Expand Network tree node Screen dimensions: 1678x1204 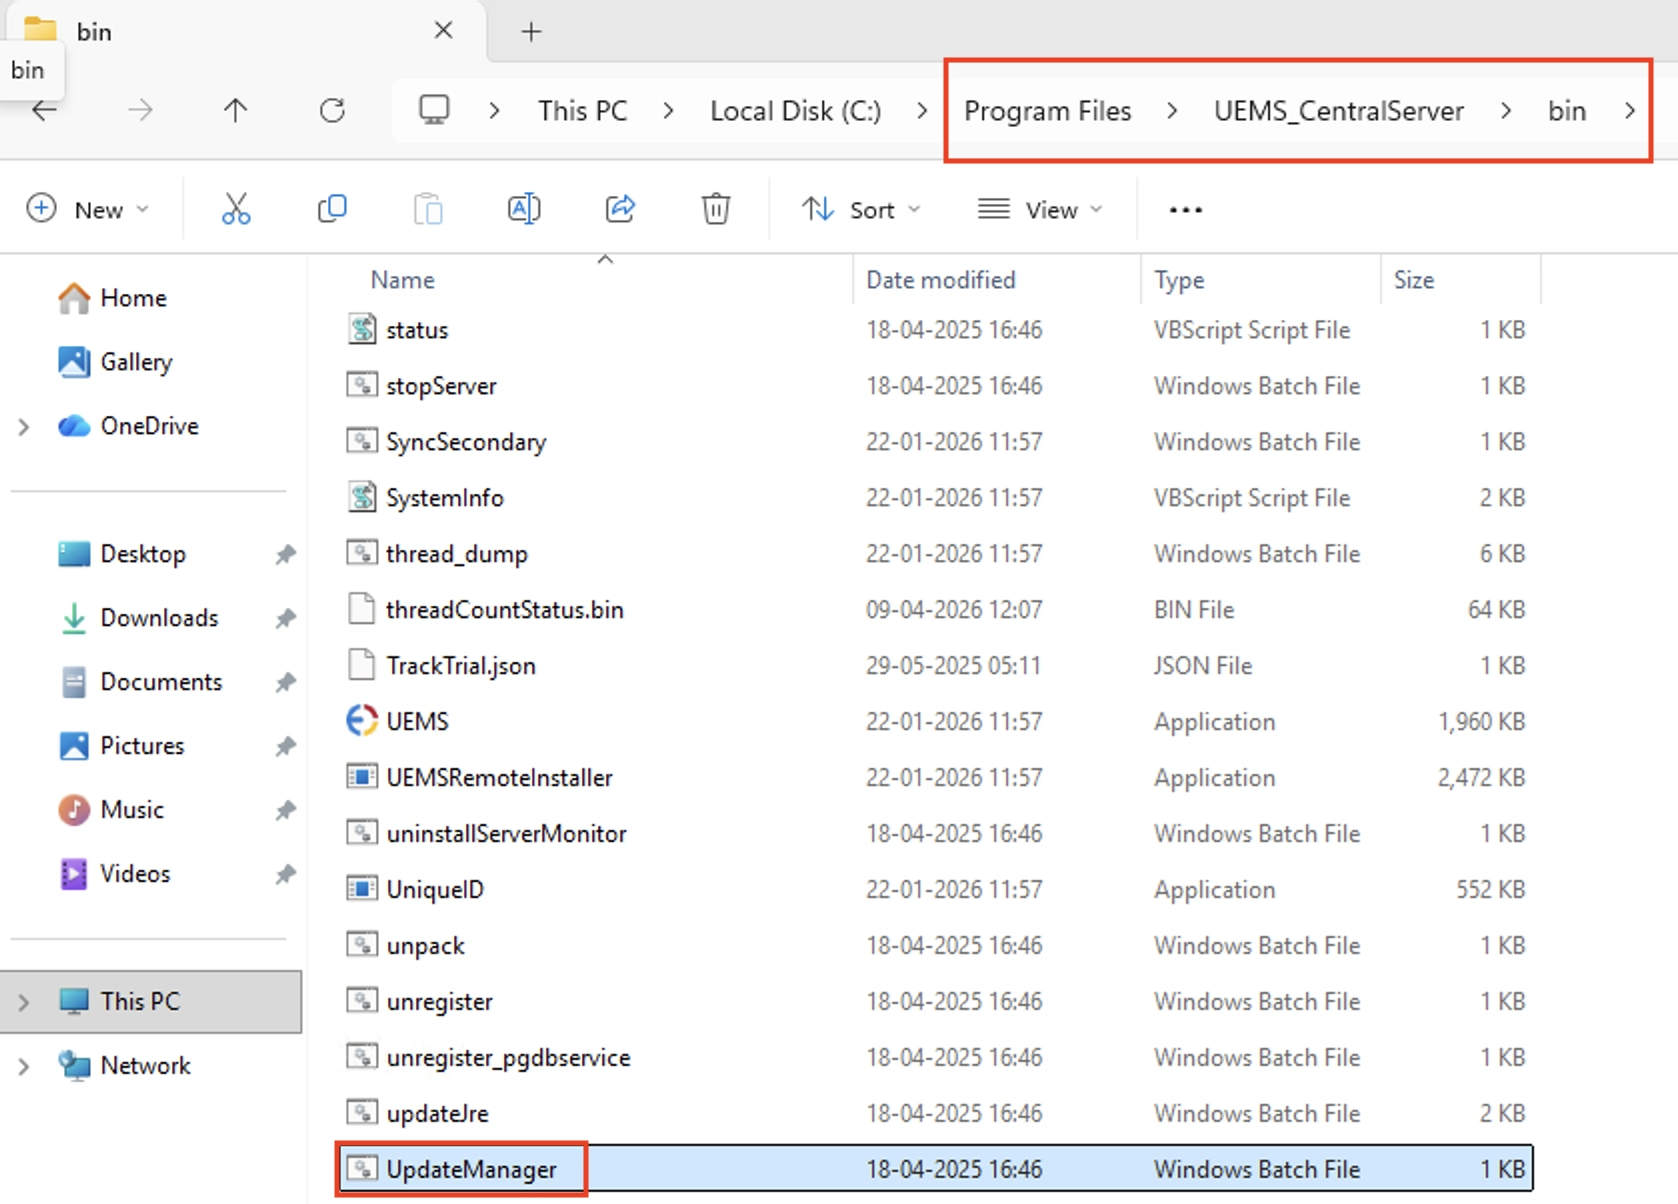pyautogui.click(x=24, y=1066)
